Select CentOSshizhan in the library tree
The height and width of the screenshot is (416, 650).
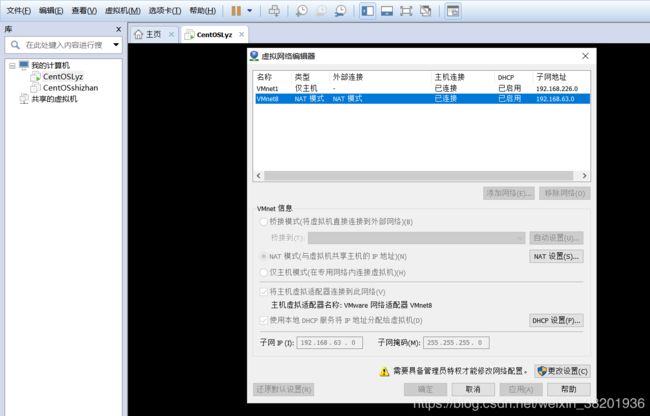[70, 88]
